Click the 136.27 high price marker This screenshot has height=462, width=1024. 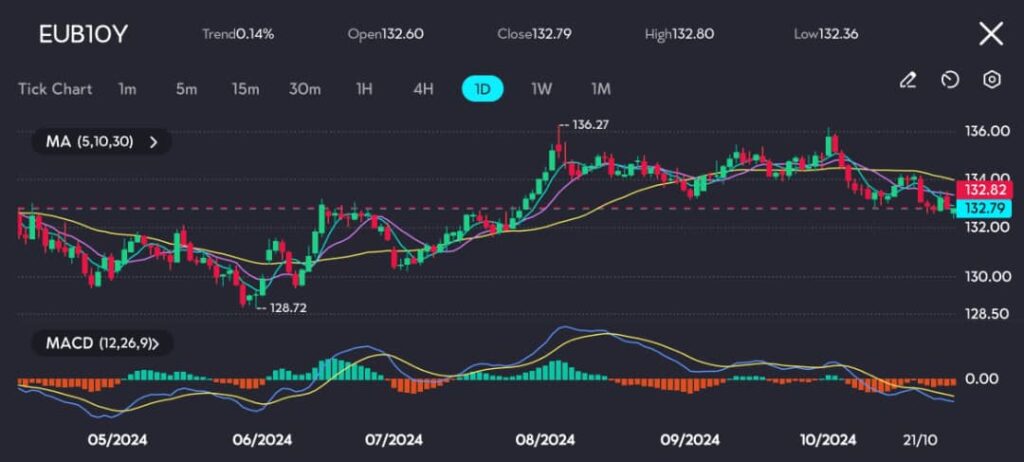[x=590, y=125]
